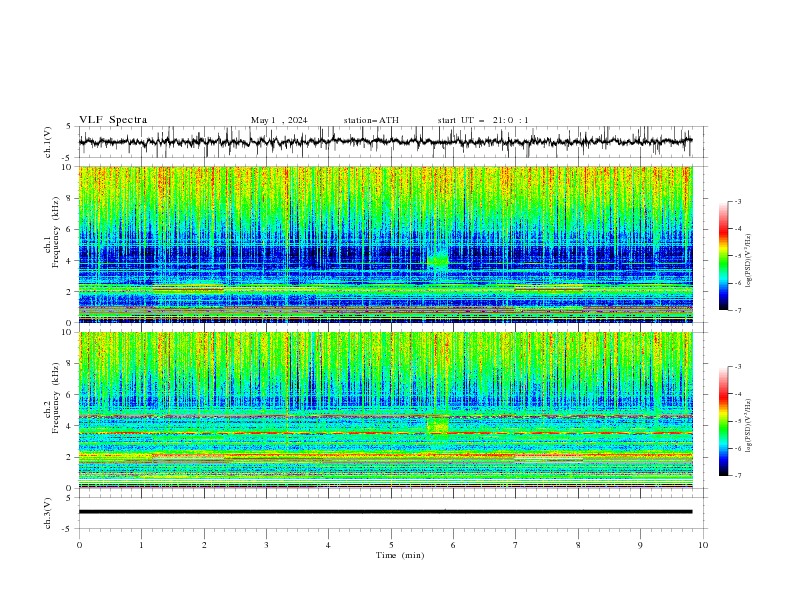This screenshot has height=612, width=792.
Task: Click the 'station=ATH' label
Action: coord(371,120)
